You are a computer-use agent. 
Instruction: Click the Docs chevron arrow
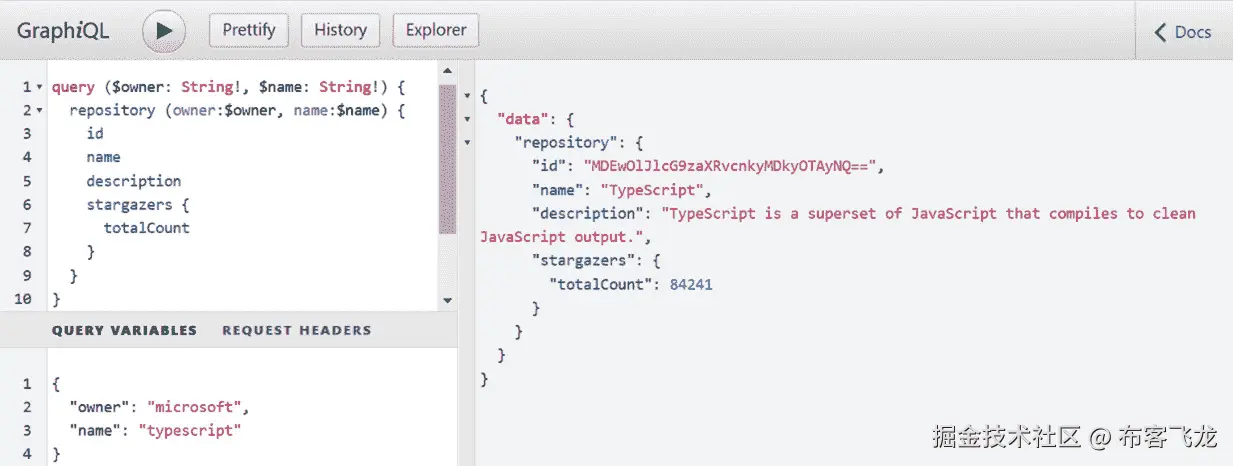pos(1161,32)
